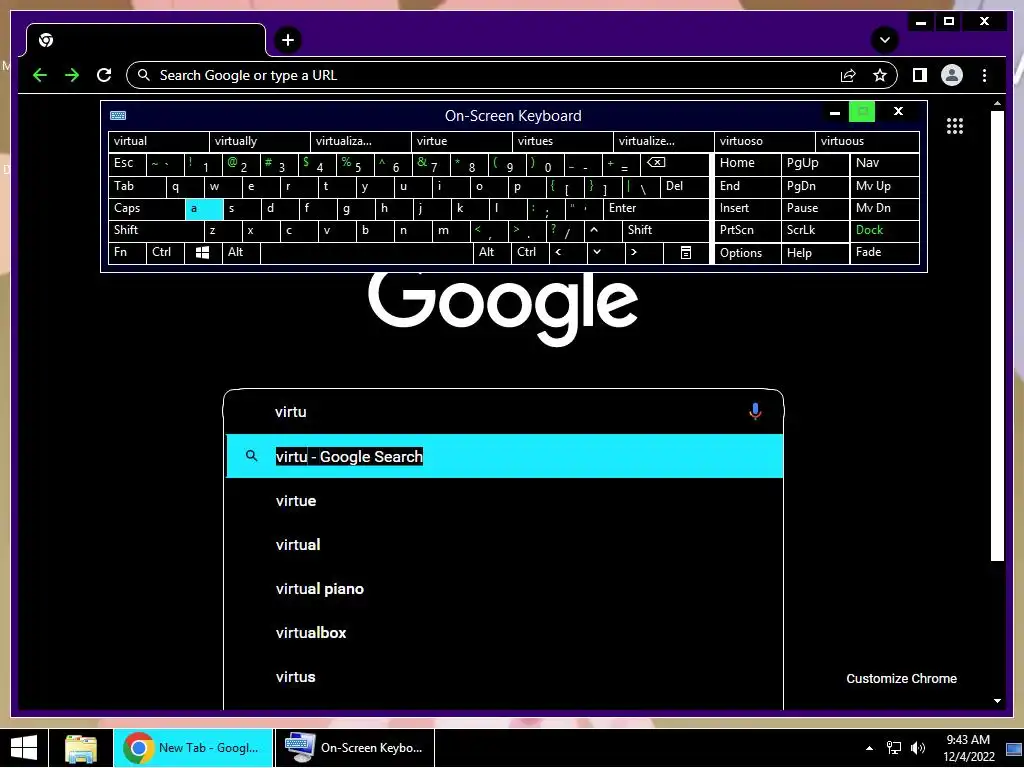Click the PrtScn key
This screenshot has width=1024, height=768.
point(747,231)
